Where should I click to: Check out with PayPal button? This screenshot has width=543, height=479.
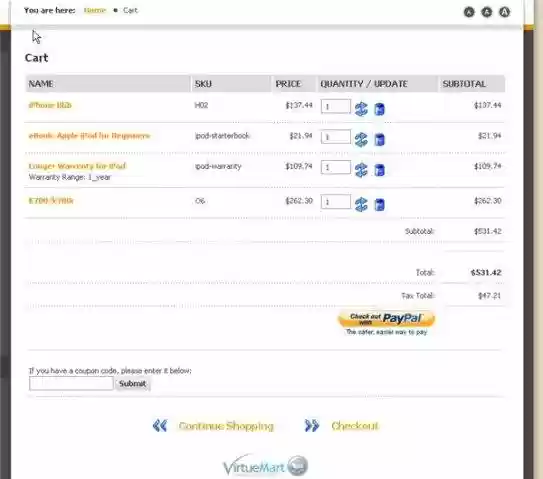click(x=386, y=319)
